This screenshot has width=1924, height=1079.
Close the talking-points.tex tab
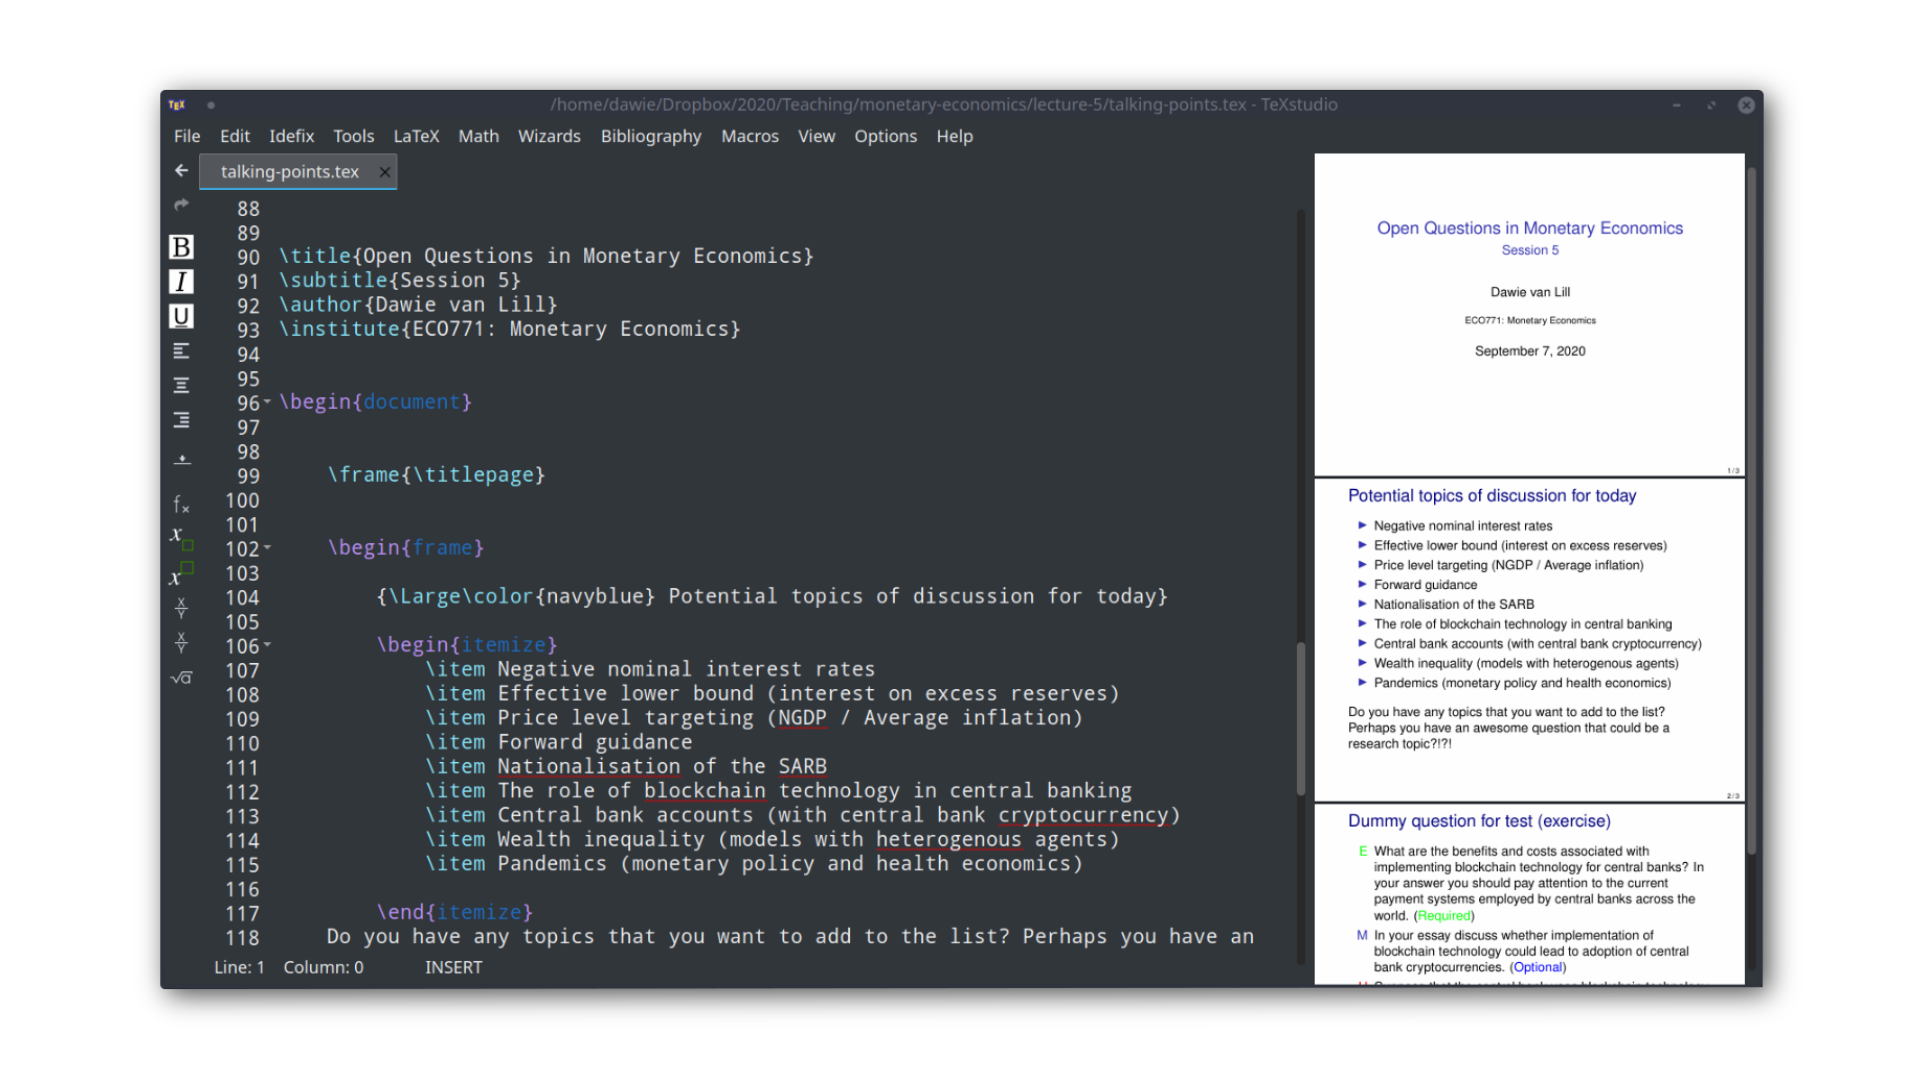pos(384,171)
